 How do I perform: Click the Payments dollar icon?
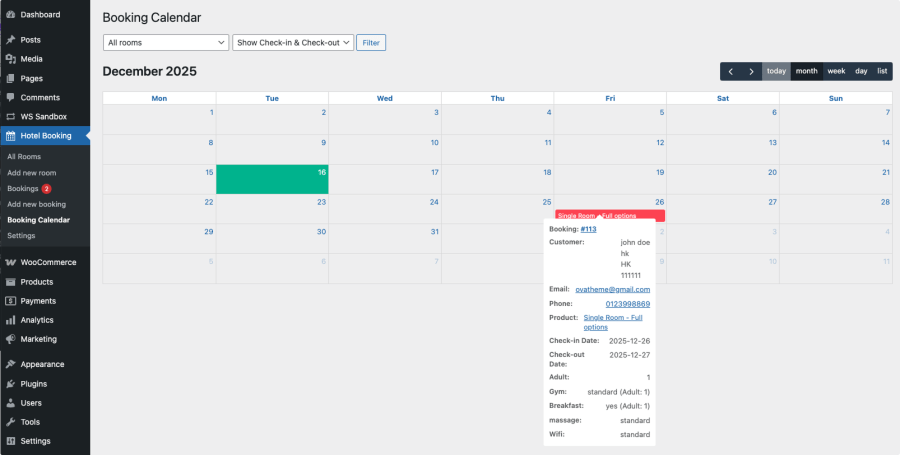click(x=10, y=301)
